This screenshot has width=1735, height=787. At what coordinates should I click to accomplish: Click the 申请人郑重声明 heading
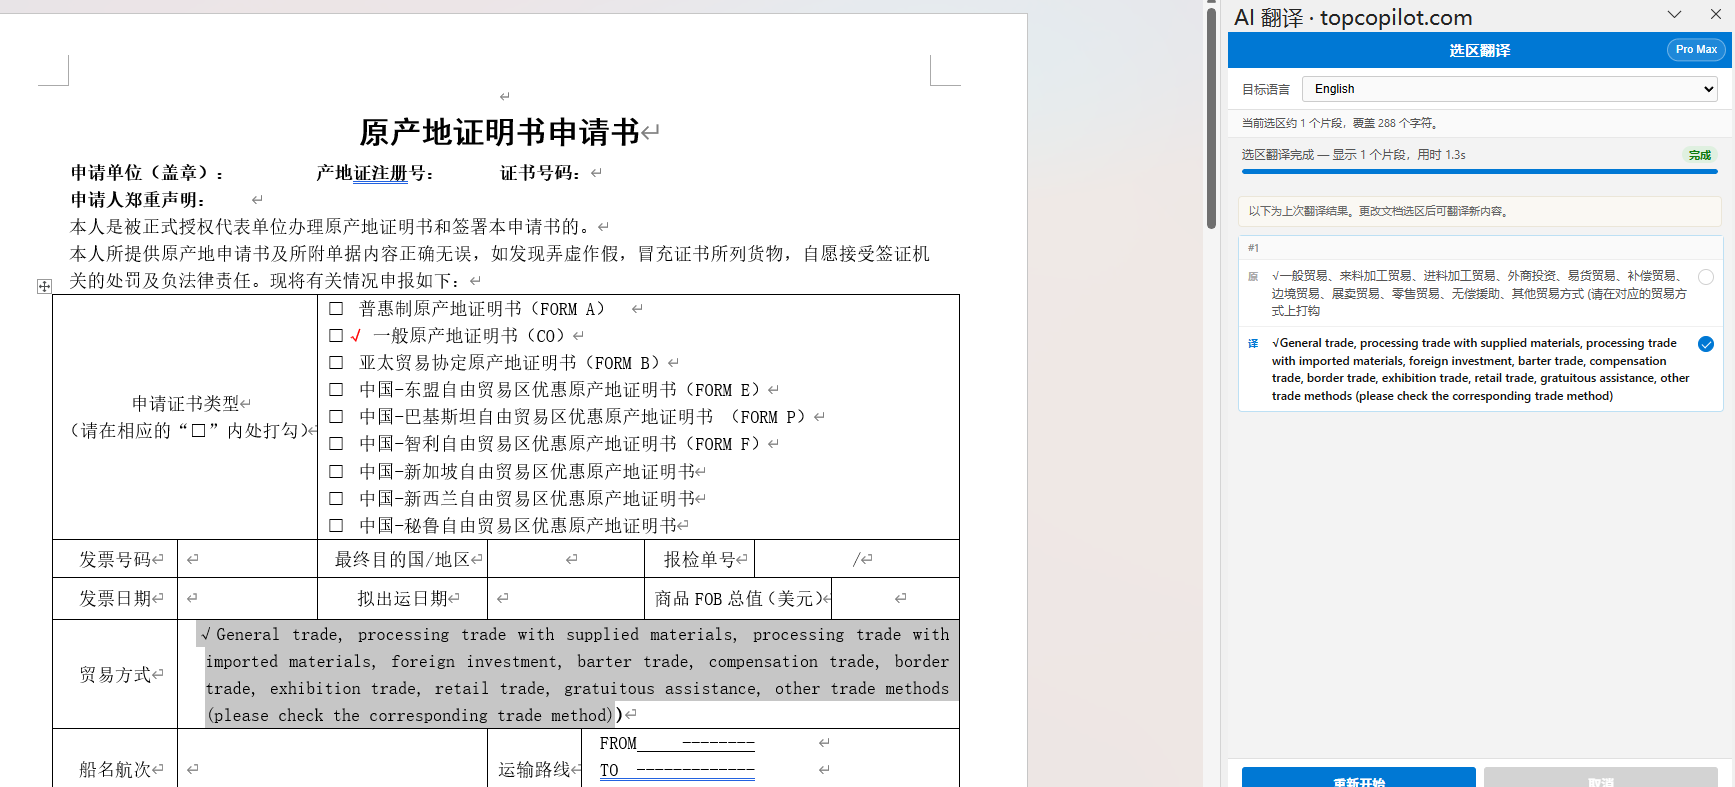pos(137,200)
